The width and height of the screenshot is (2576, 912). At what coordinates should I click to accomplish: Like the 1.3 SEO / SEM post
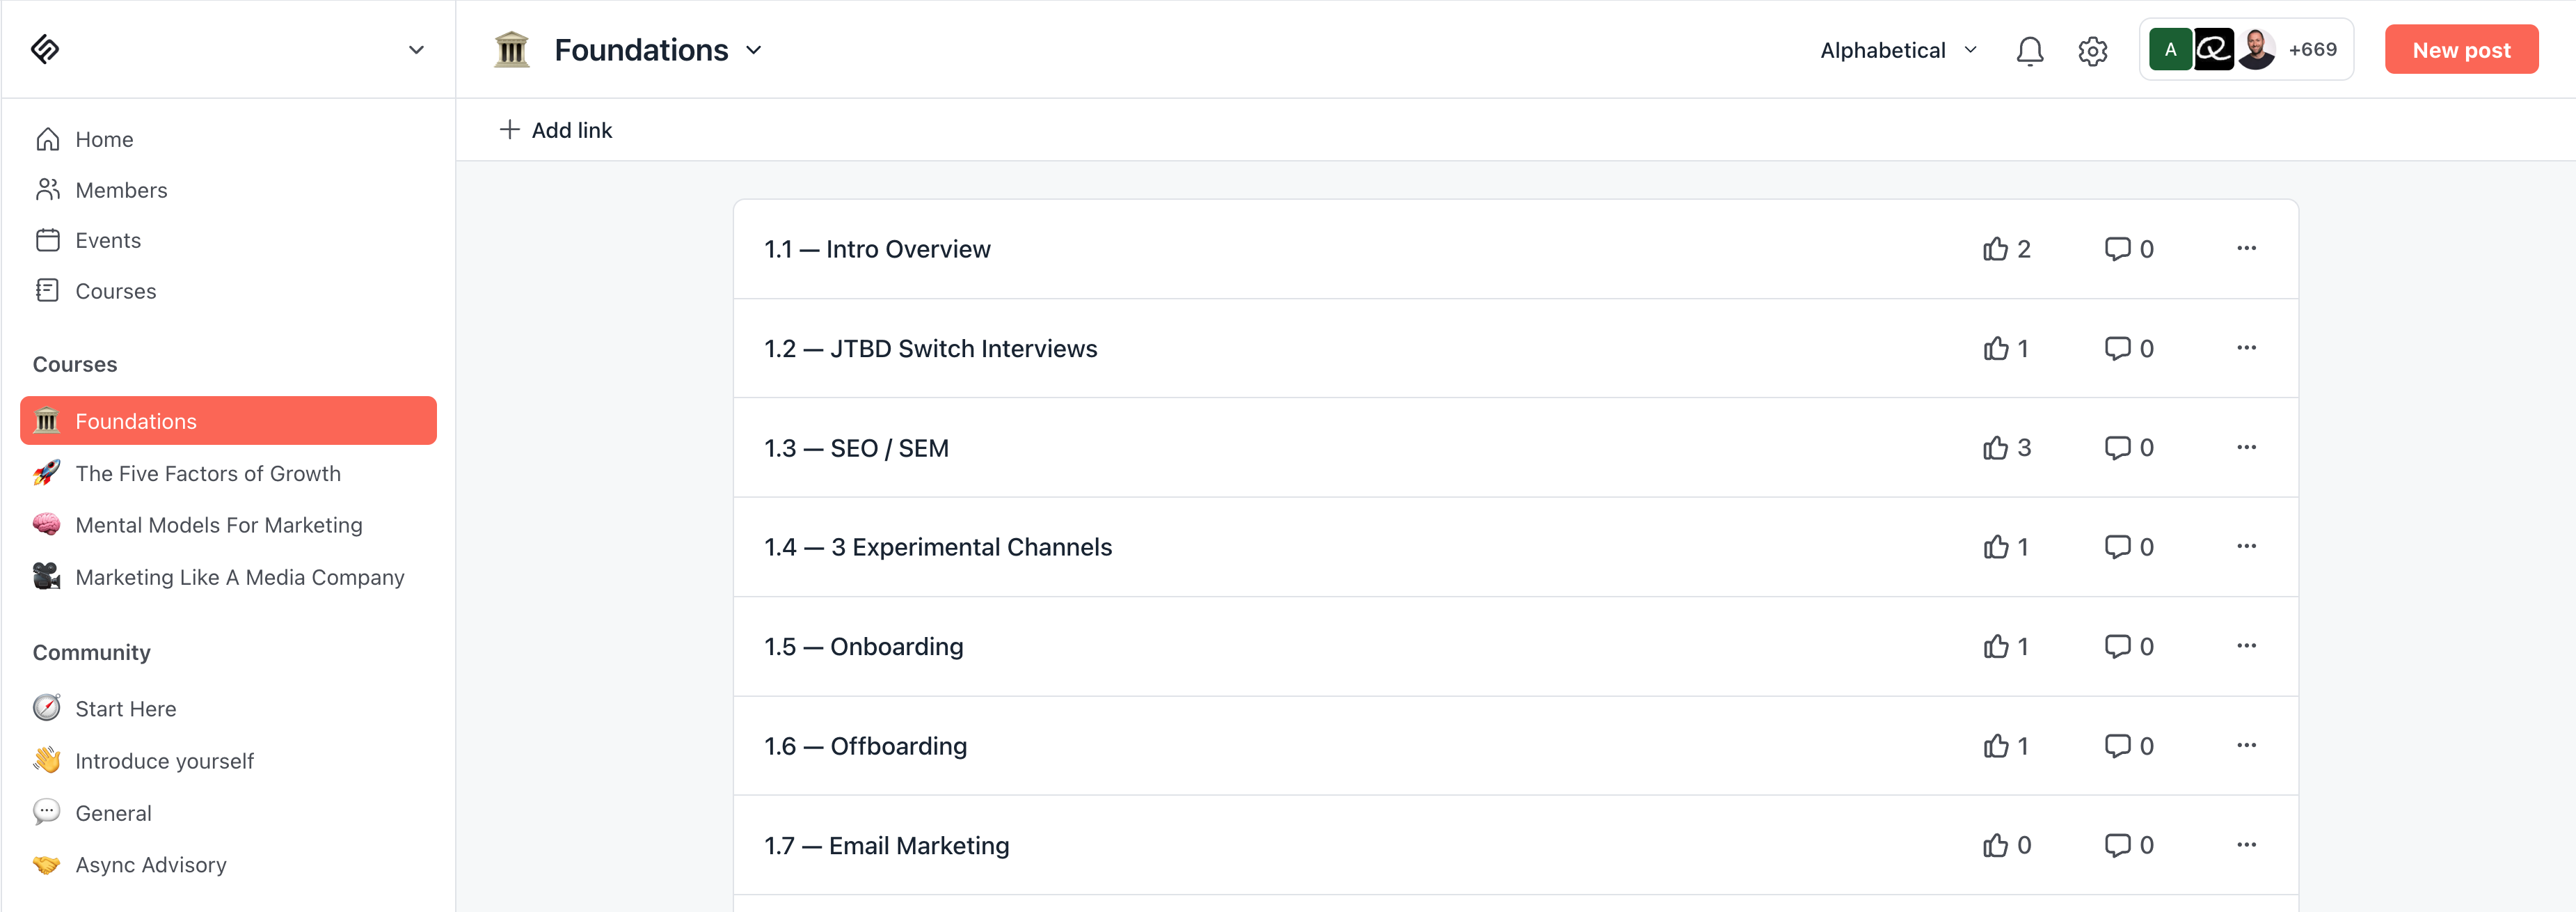coord(1995,448)
